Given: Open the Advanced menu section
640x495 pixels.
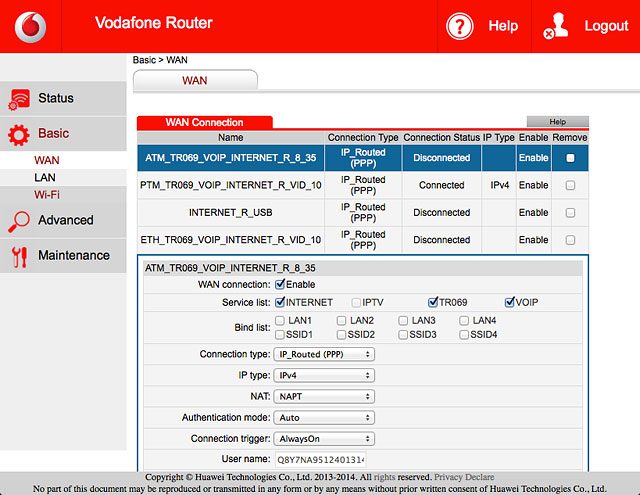Looking at the screenshot, I should [63, 220].
